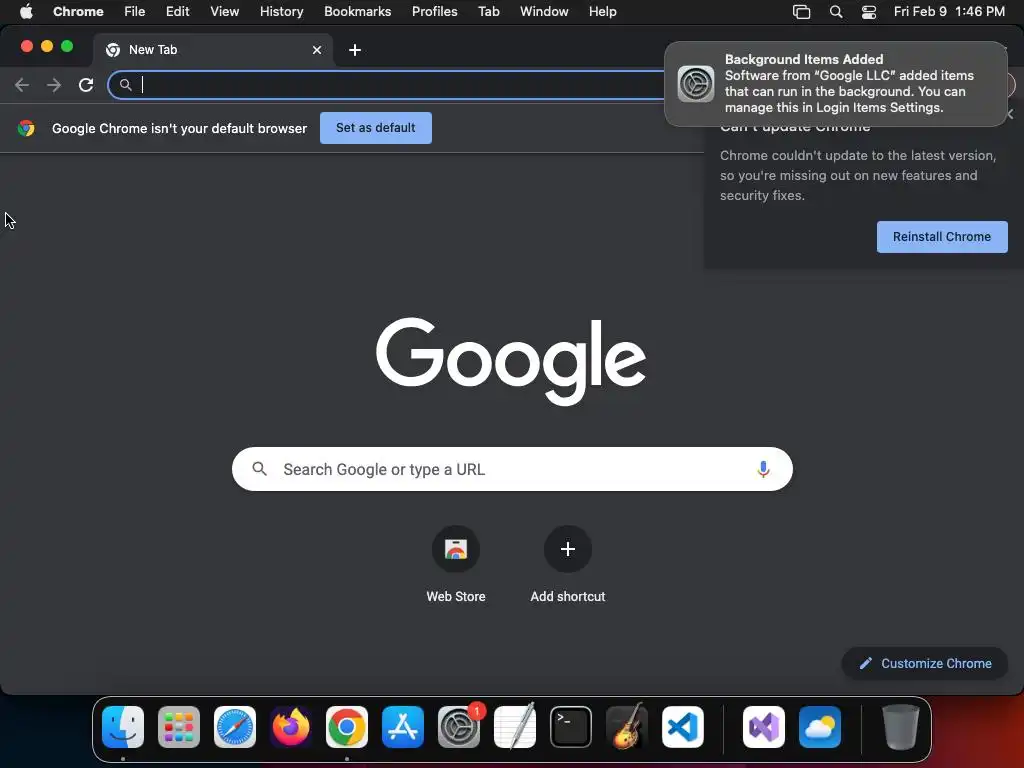
Task: Click the browser back arrow
Action: [22, 85]
